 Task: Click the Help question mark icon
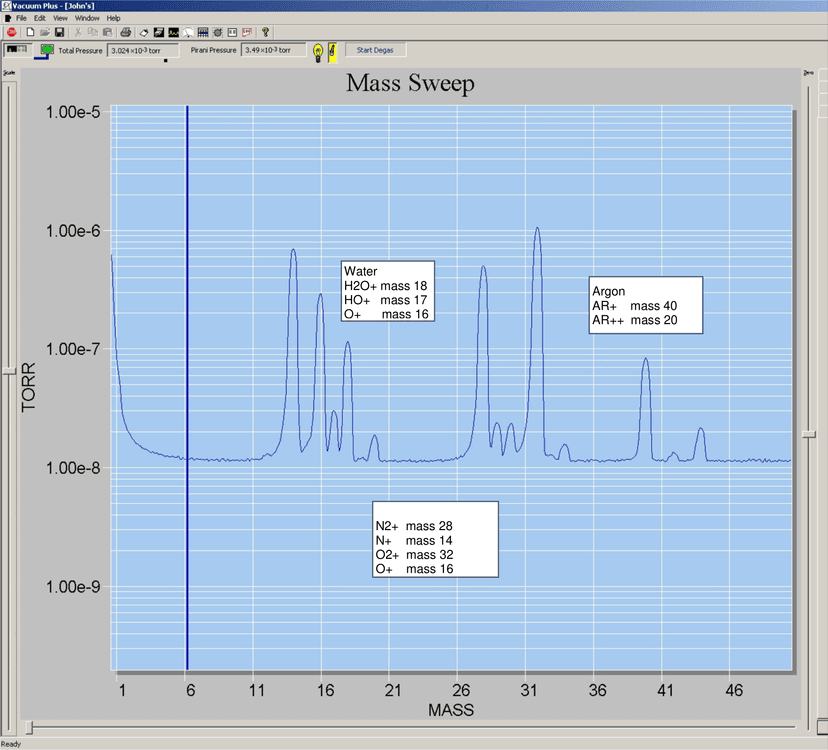[265, 32]
